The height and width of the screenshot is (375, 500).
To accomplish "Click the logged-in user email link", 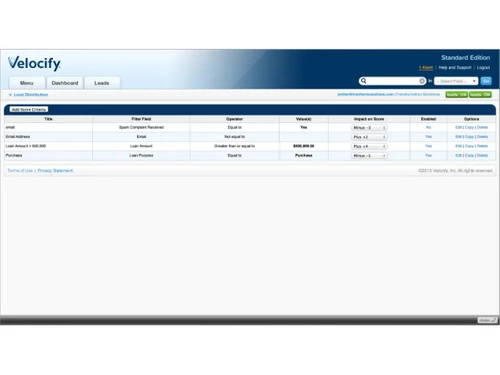I will tap(366, 94).
